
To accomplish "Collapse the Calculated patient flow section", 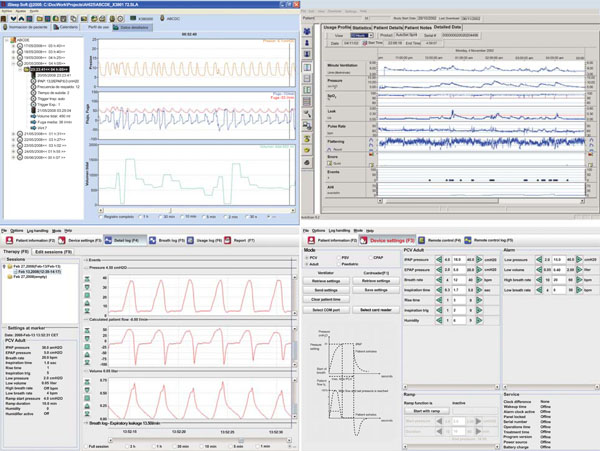I will click(86, 320).
